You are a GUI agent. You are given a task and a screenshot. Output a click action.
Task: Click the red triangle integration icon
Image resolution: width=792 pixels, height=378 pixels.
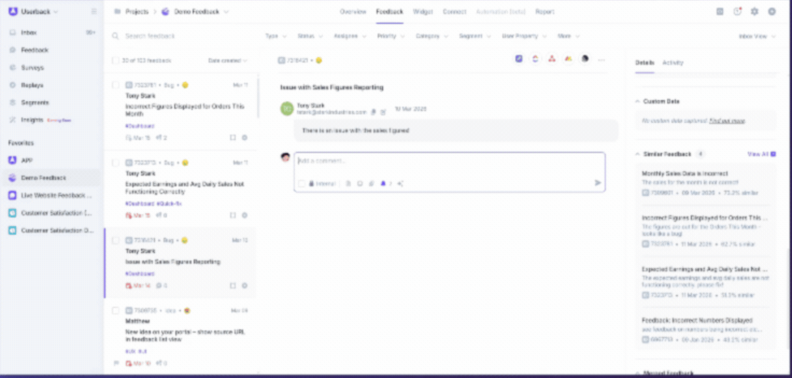[552, 59]
